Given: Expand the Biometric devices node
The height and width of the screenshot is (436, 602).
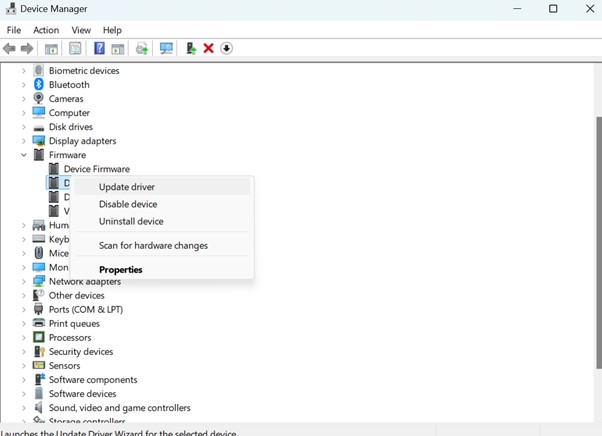Looking at the screenshot, I should click(23, 71).
